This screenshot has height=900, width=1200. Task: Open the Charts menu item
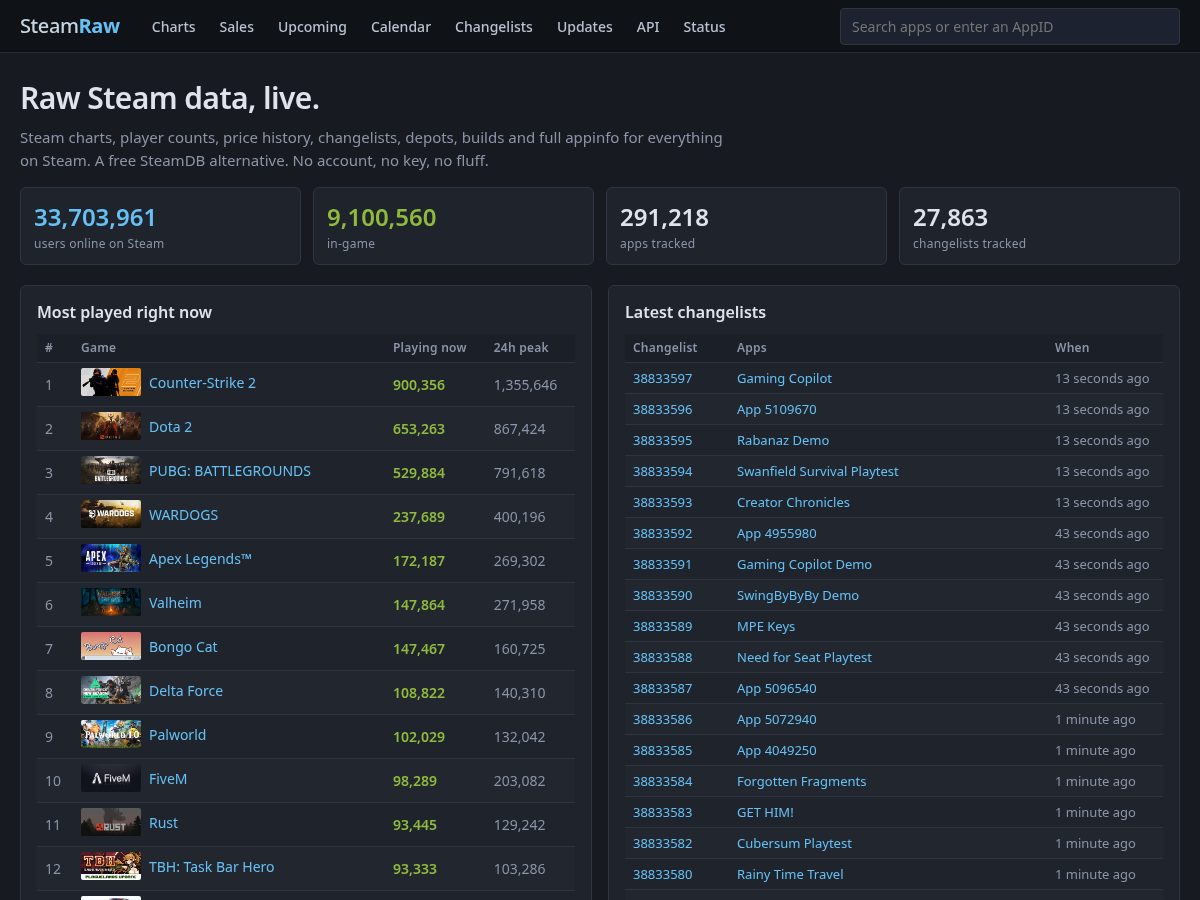(174, 27)
